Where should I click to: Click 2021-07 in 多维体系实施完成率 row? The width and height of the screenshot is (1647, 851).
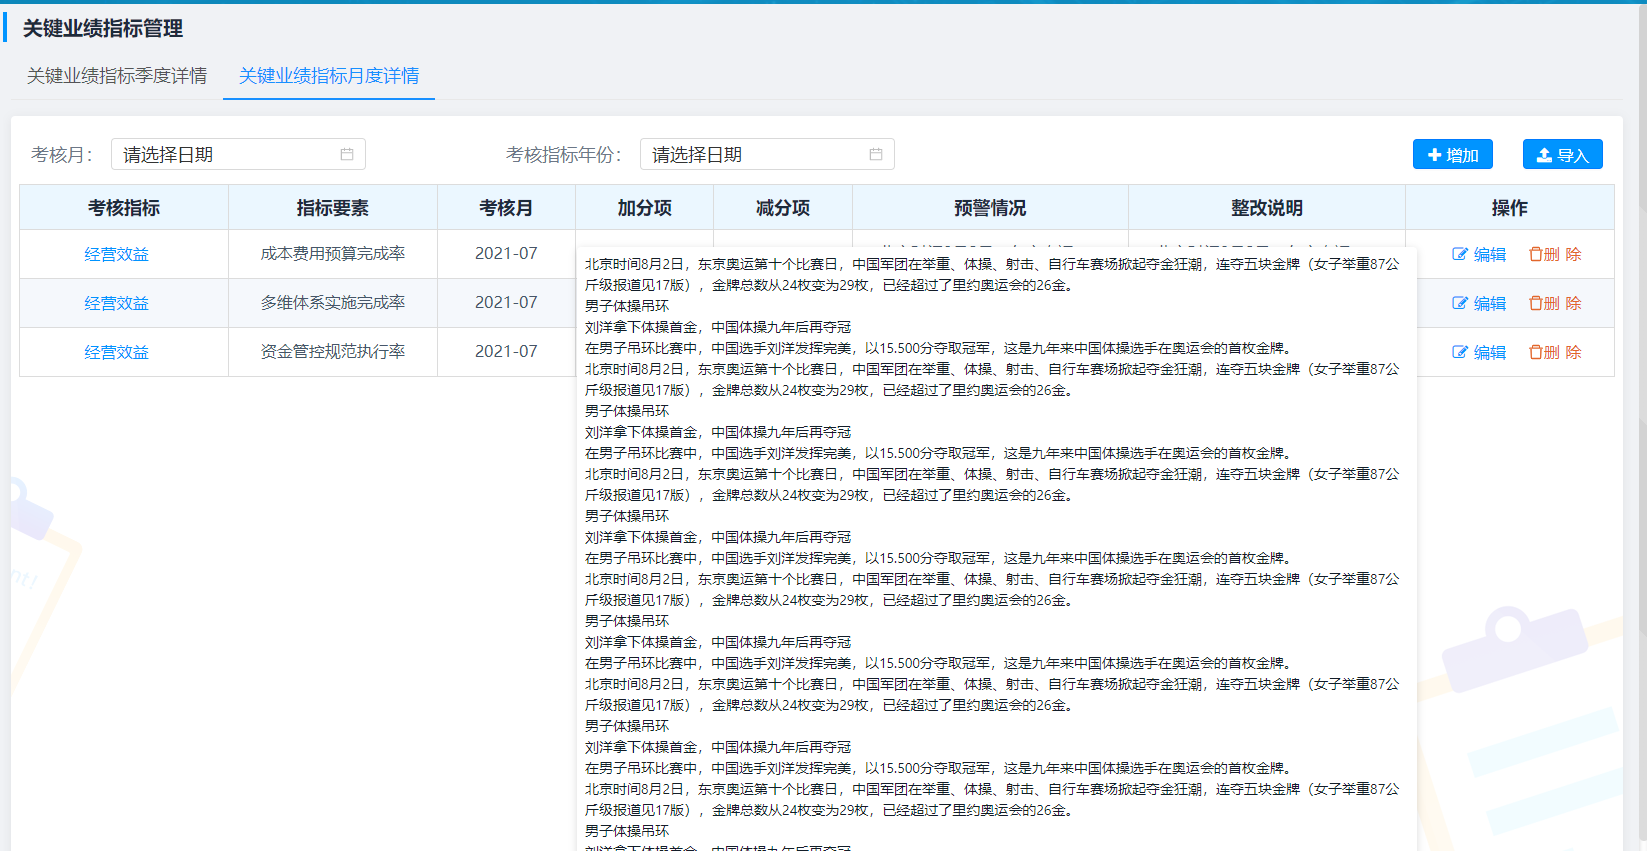[x=506, y=303]
